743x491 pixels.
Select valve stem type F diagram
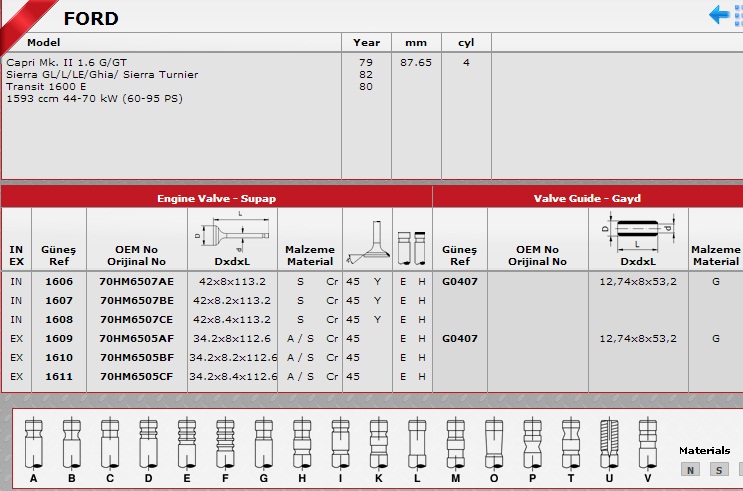[x=225, y=444]
